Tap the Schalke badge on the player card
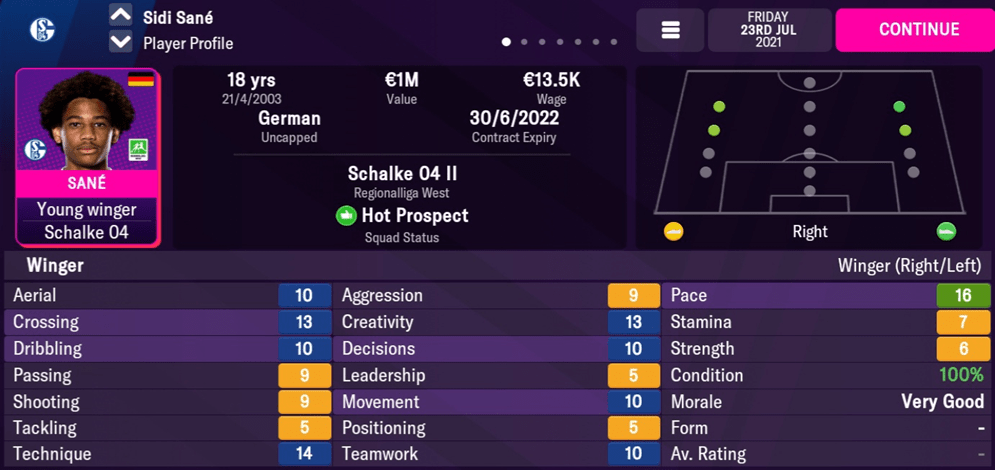 point(35,150)
